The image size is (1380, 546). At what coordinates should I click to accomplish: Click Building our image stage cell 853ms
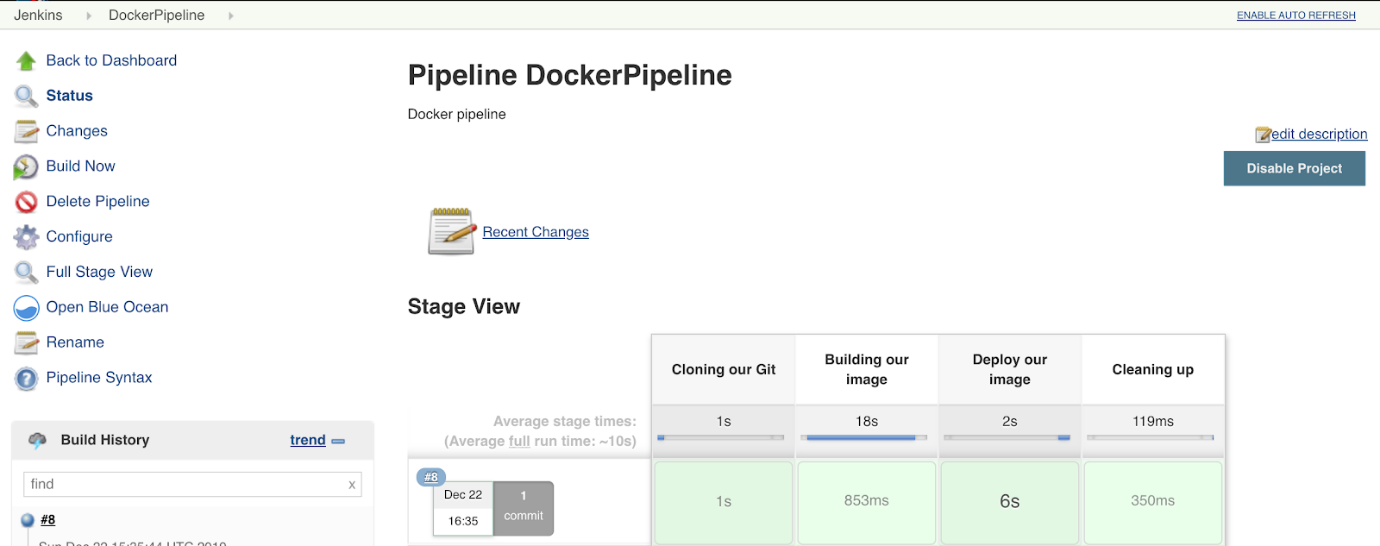pyautogui.click(x=866, y=501)
